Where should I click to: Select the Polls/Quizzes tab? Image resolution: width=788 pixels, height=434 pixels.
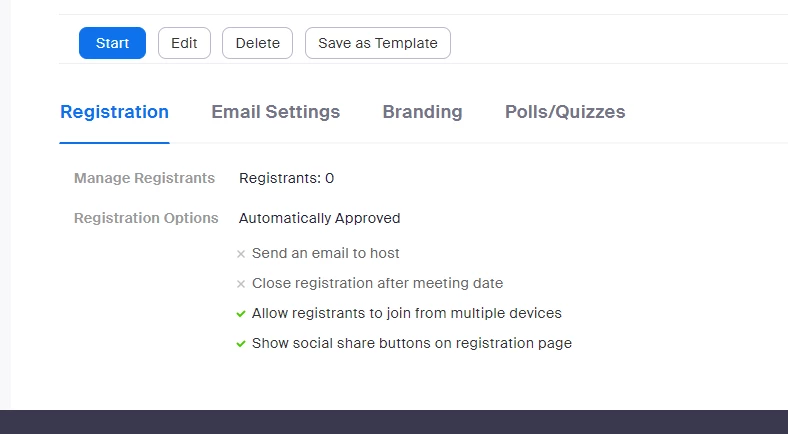565,112
